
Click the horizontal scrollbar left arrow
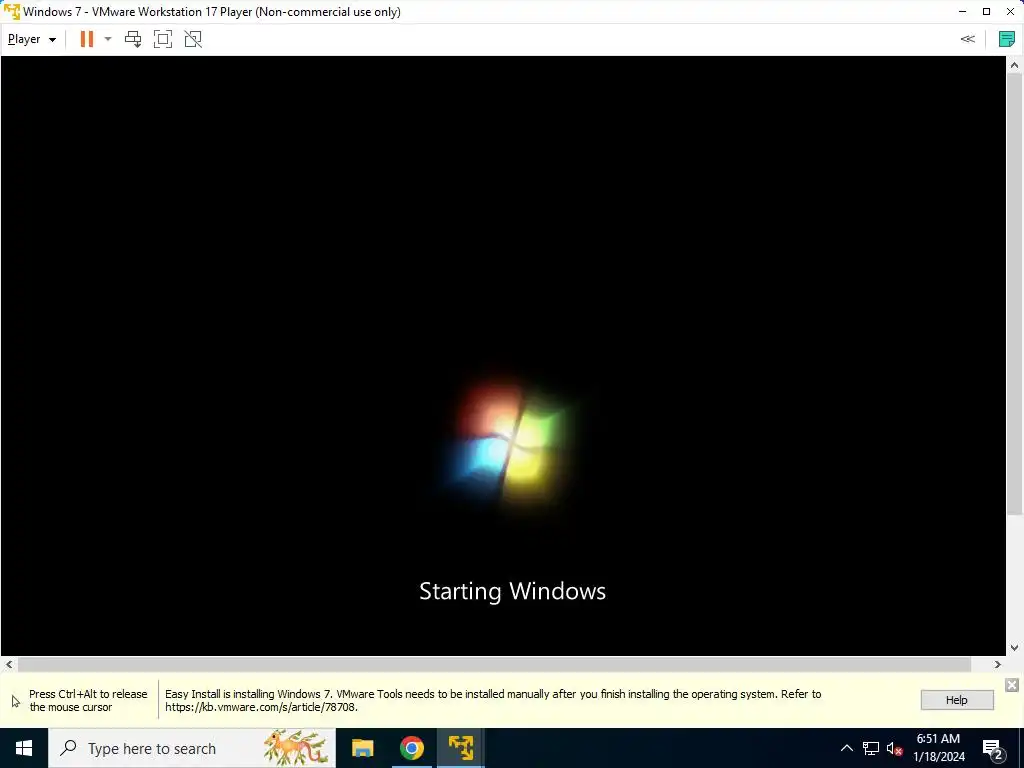[8, 664]
